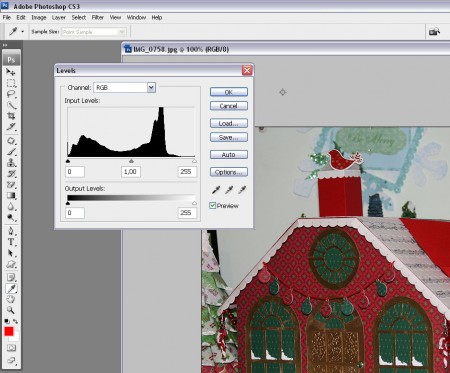Open the eyedropper tool preset picker
The height and width of the screenshot is (373, 450).
[x=16, y=32]
